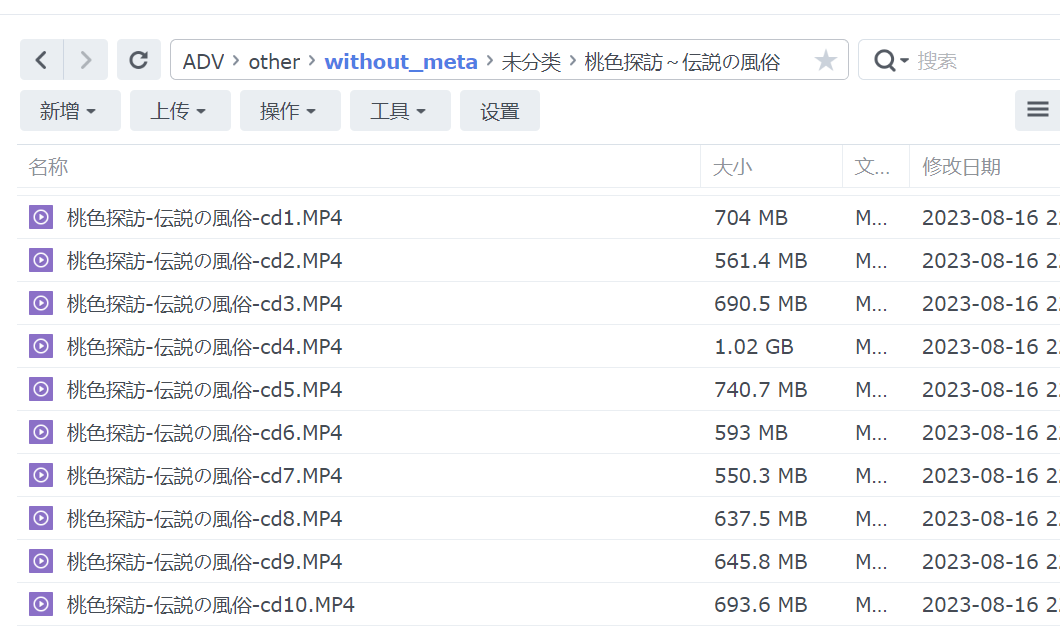Screen dimensions: 1060x631
Task: Open the 新增 dropdown
Action: click(x=70, y=110)
